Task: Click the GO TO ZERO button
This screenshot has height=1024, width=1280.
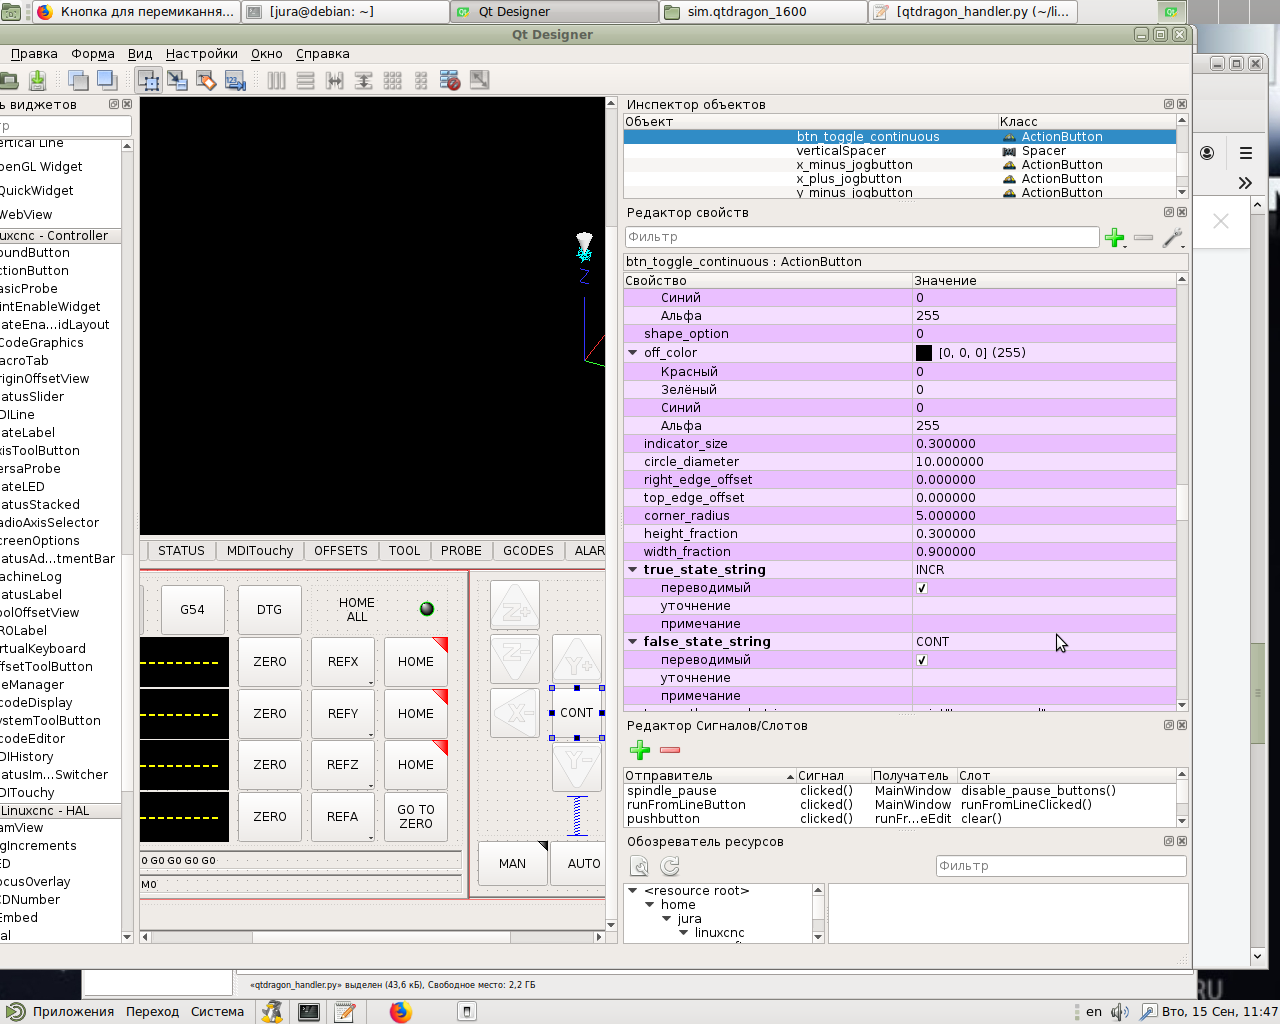Action: click(416, 817)
